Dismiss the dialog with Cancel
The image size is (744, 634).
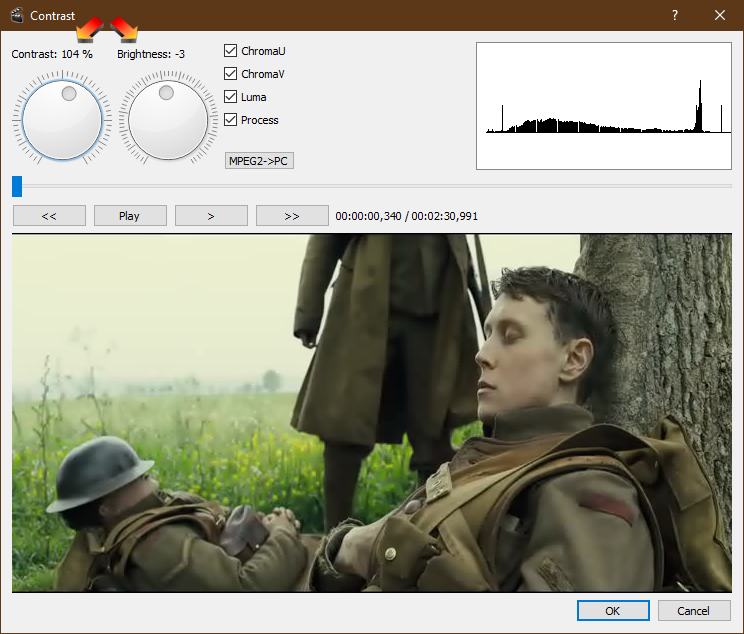click(694, 610)
